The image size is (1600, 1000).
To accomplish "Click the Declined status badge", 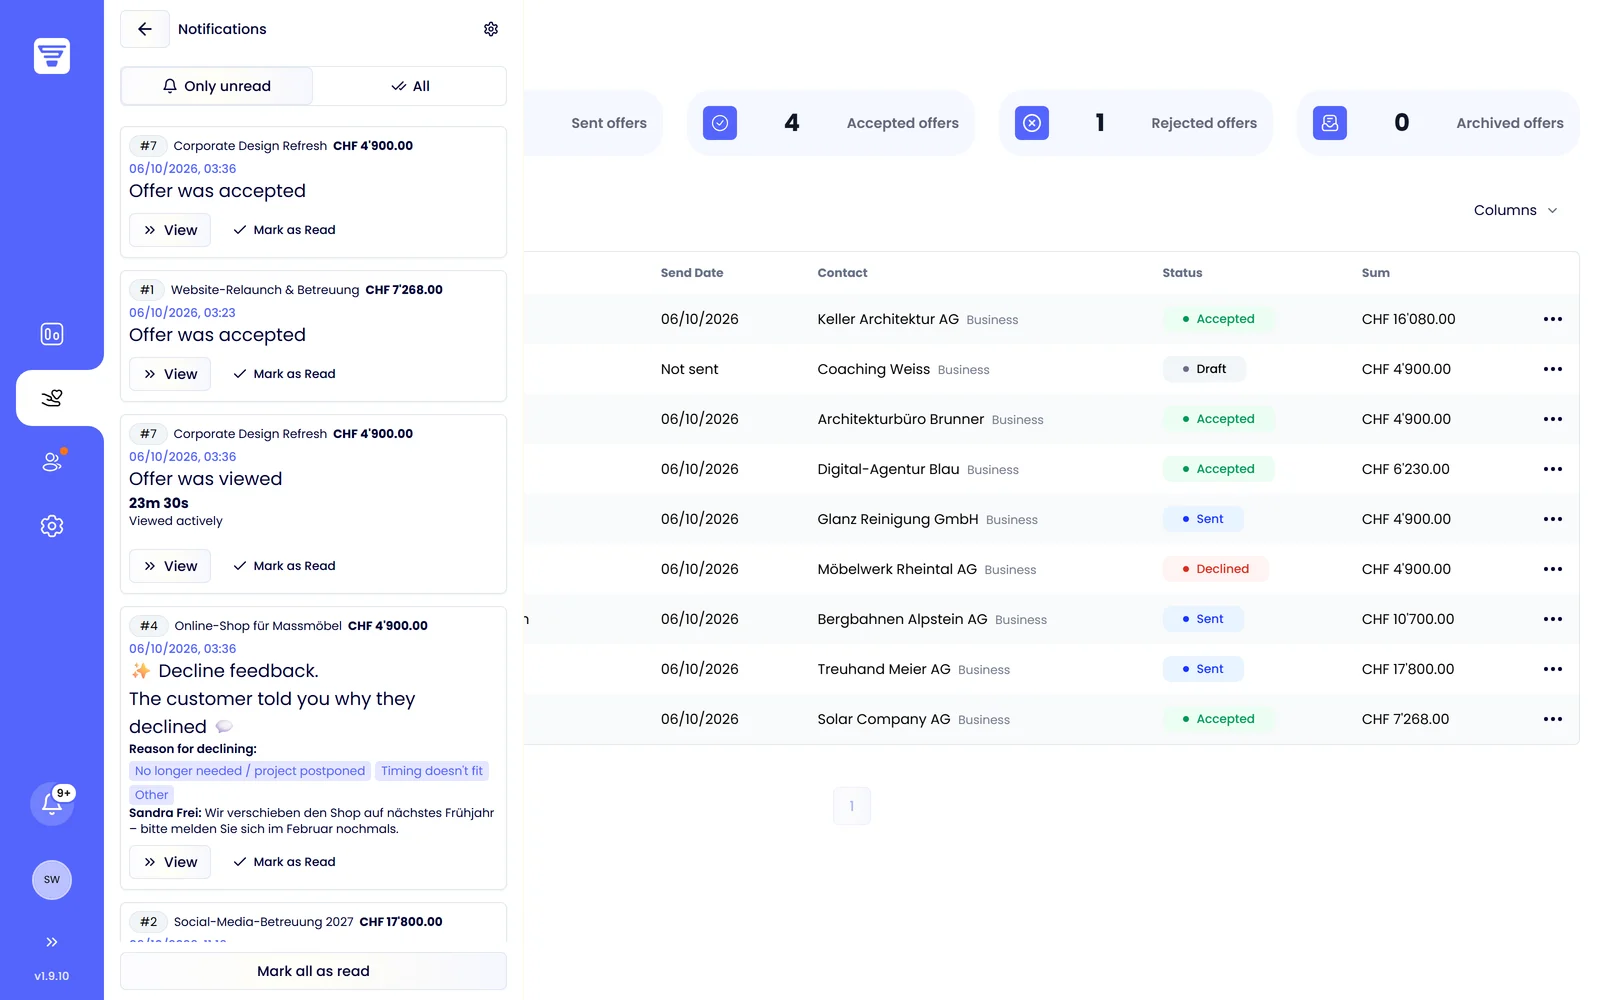I will coord(1215,569).
